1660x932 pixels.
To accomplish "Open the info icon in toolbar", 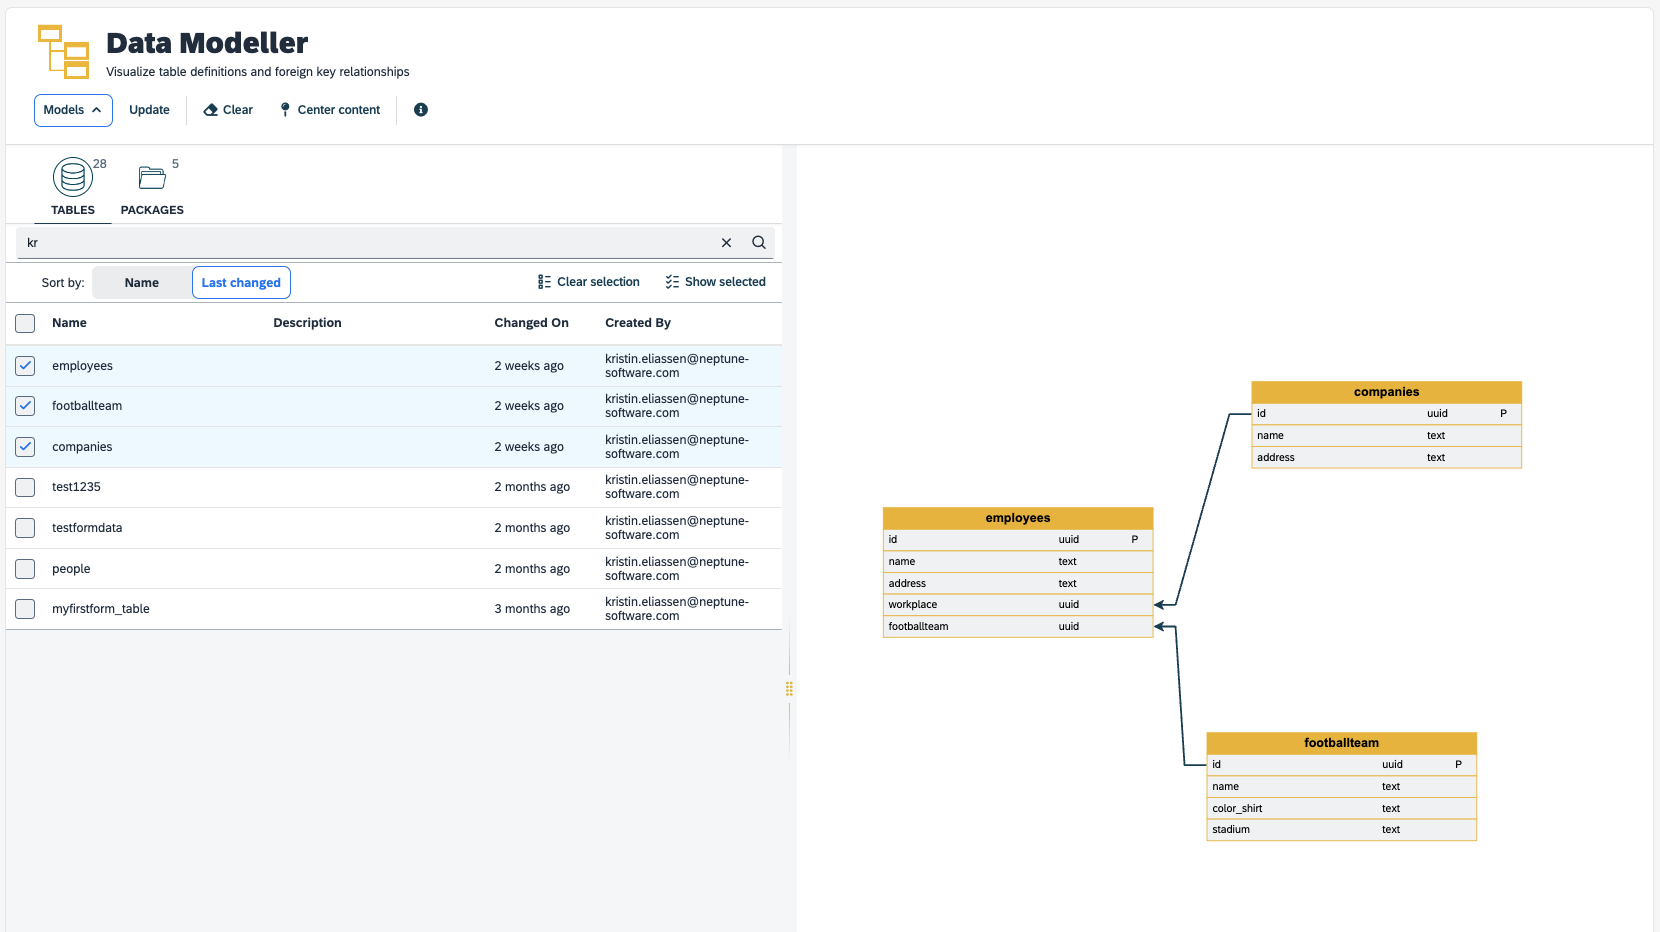I will (421, 110).
